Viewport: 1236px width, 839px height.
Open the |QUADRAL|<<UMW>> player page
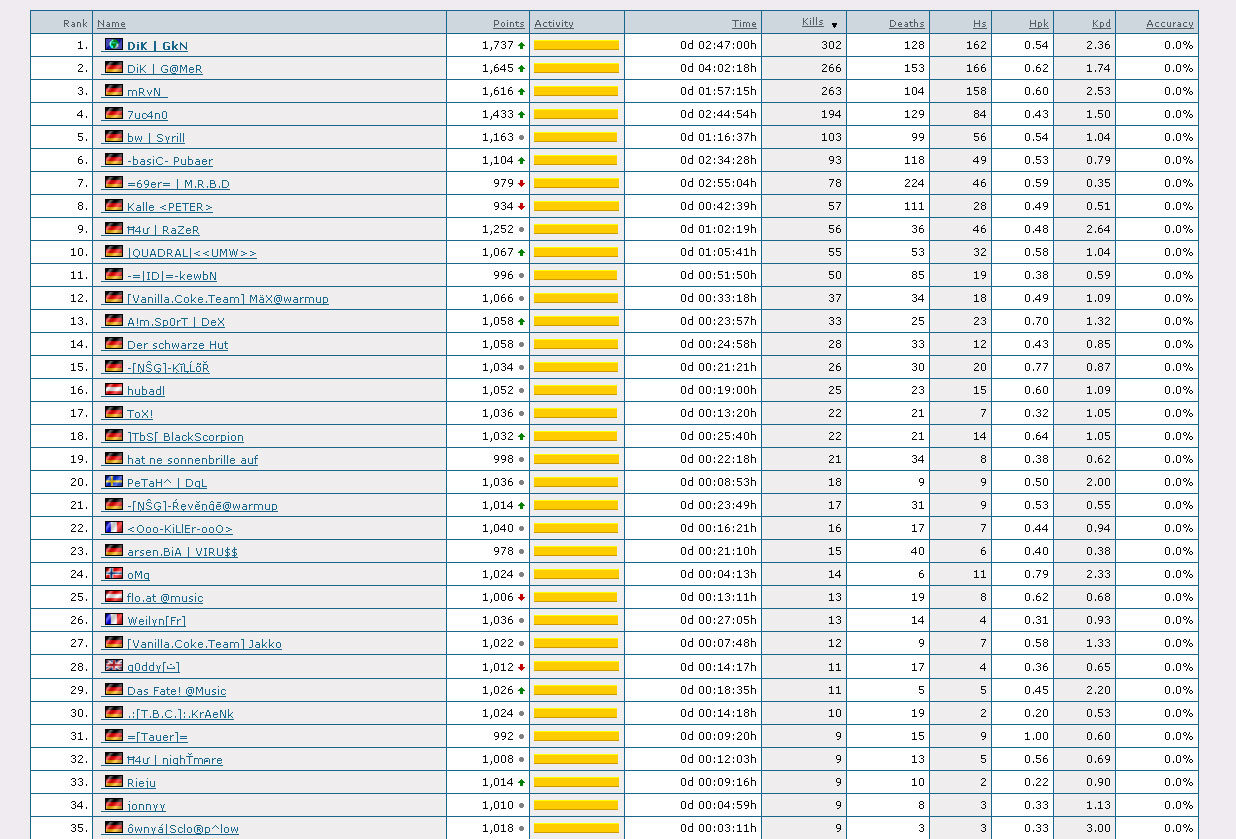(x=191, y=253)
